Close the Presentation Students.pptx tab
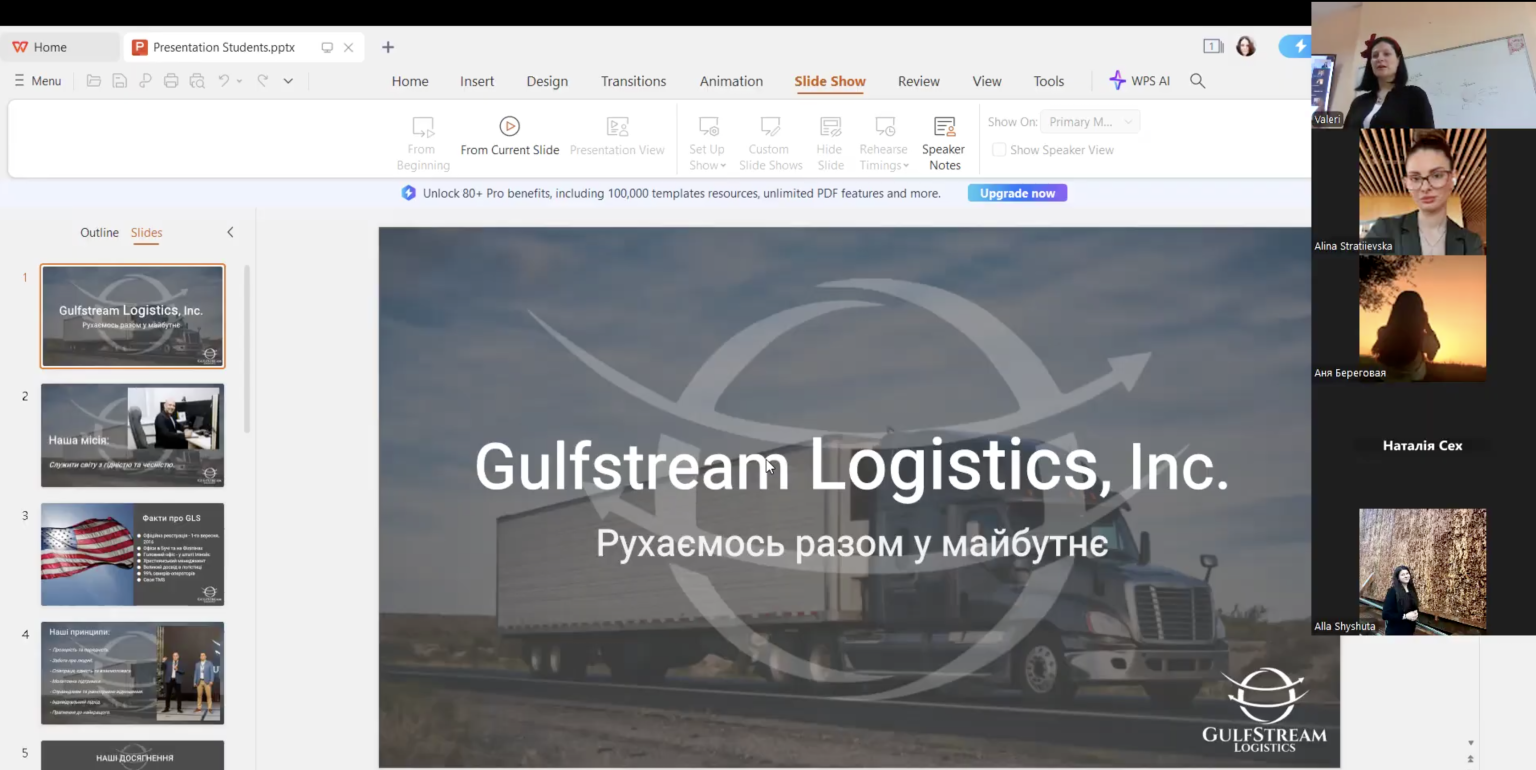The width and height of the screenshot is (1536, 770). [349, 47]
